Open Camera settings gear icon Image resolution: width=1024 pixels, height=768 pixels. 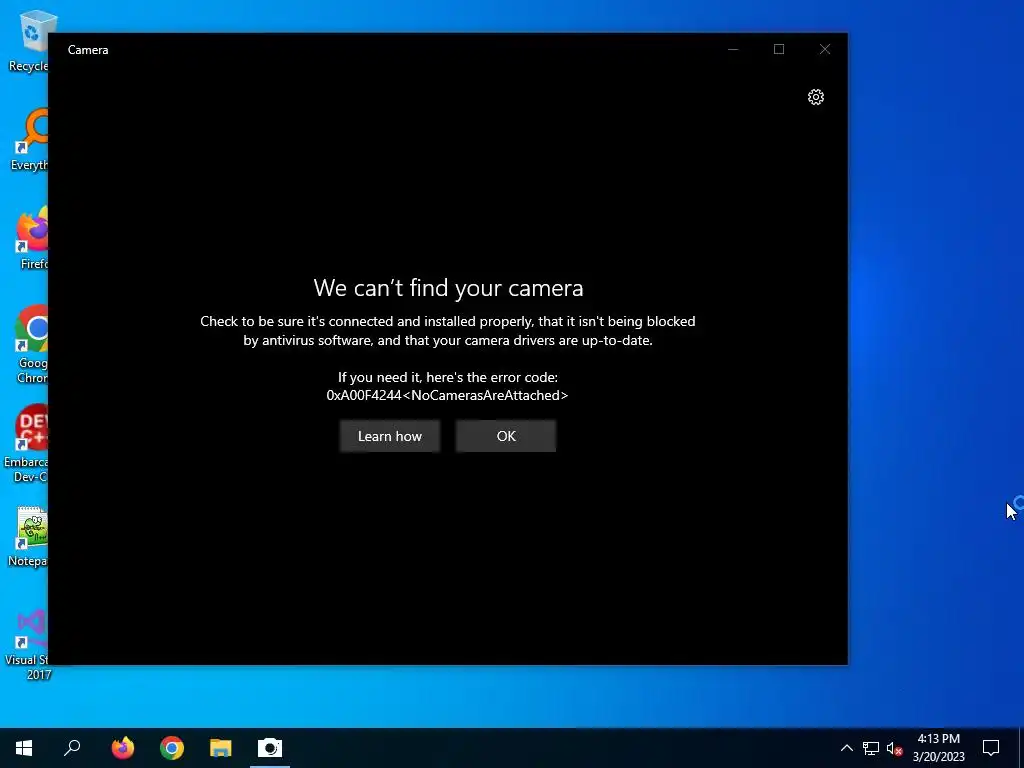[x=816, y=97]
